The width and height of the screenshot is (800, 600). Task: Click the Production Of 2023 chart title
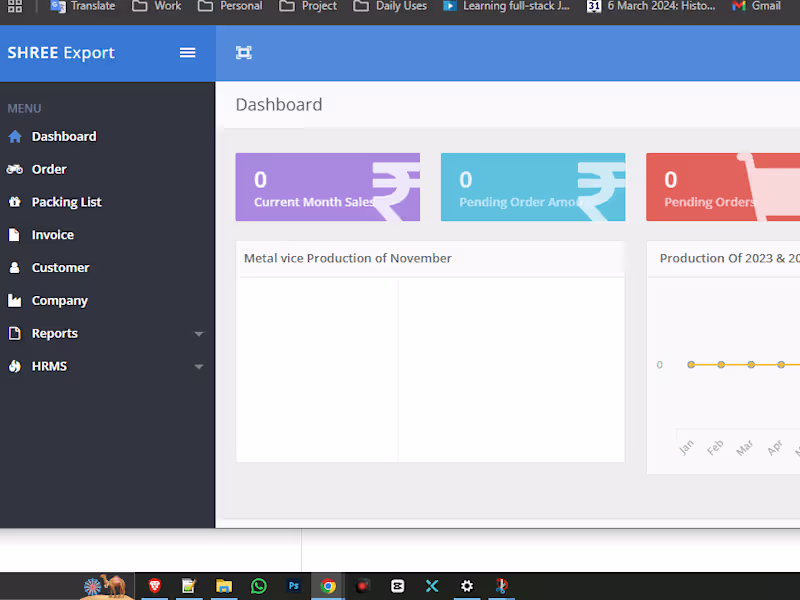[730, 258]
